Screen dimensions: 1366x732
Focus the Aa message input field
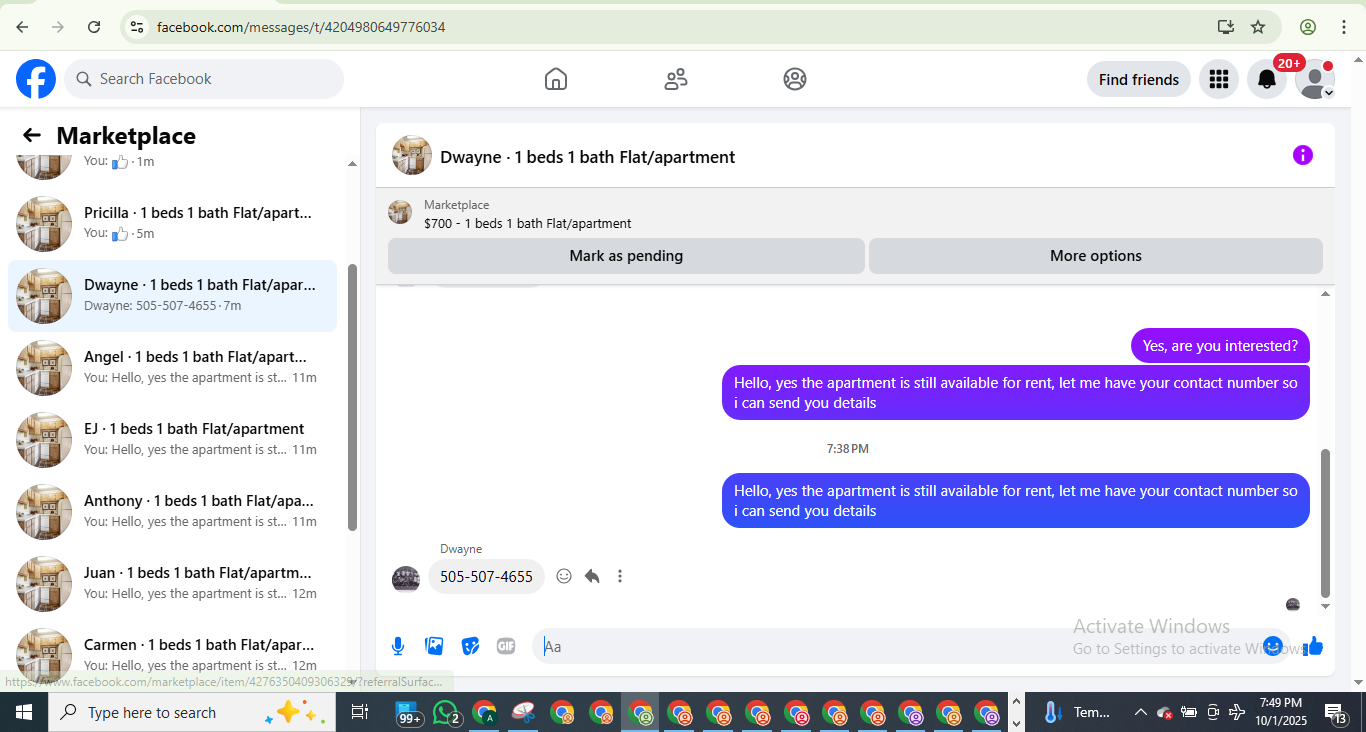point(900,646)
